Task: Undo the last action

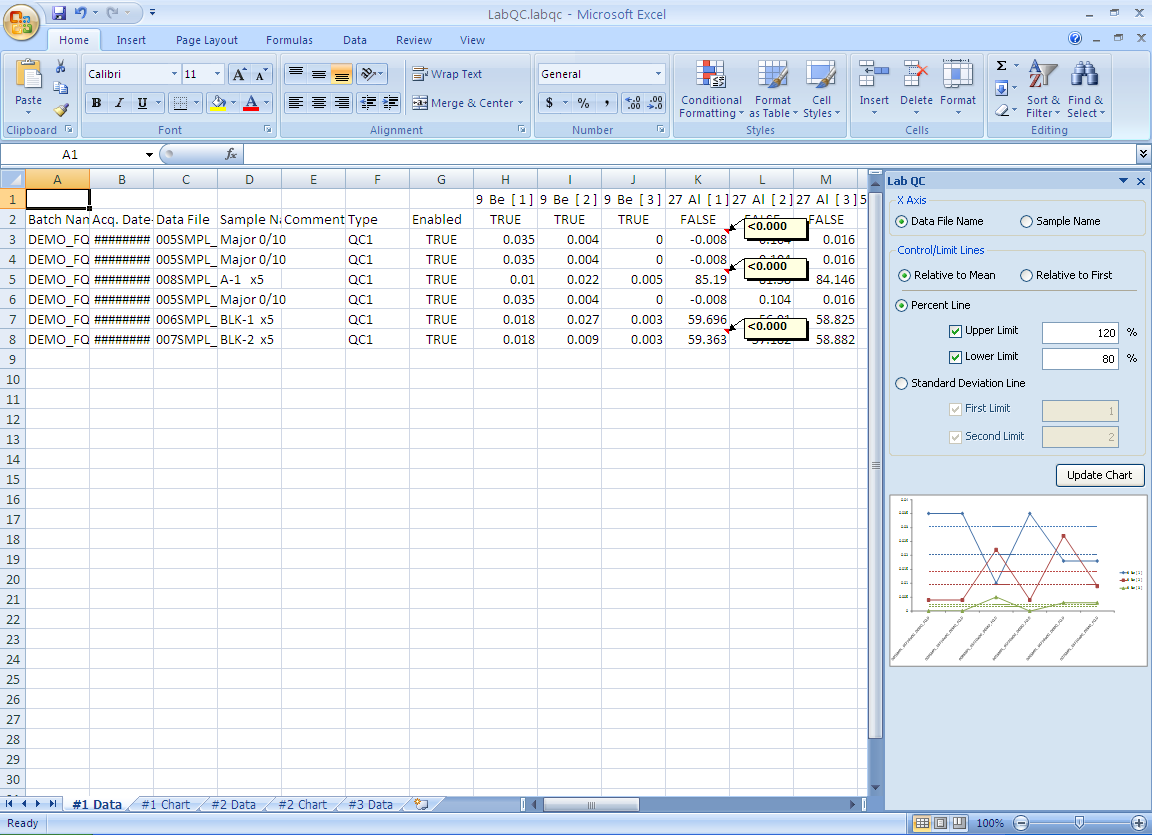Action: pyautogui.click(x=80, y=12)
